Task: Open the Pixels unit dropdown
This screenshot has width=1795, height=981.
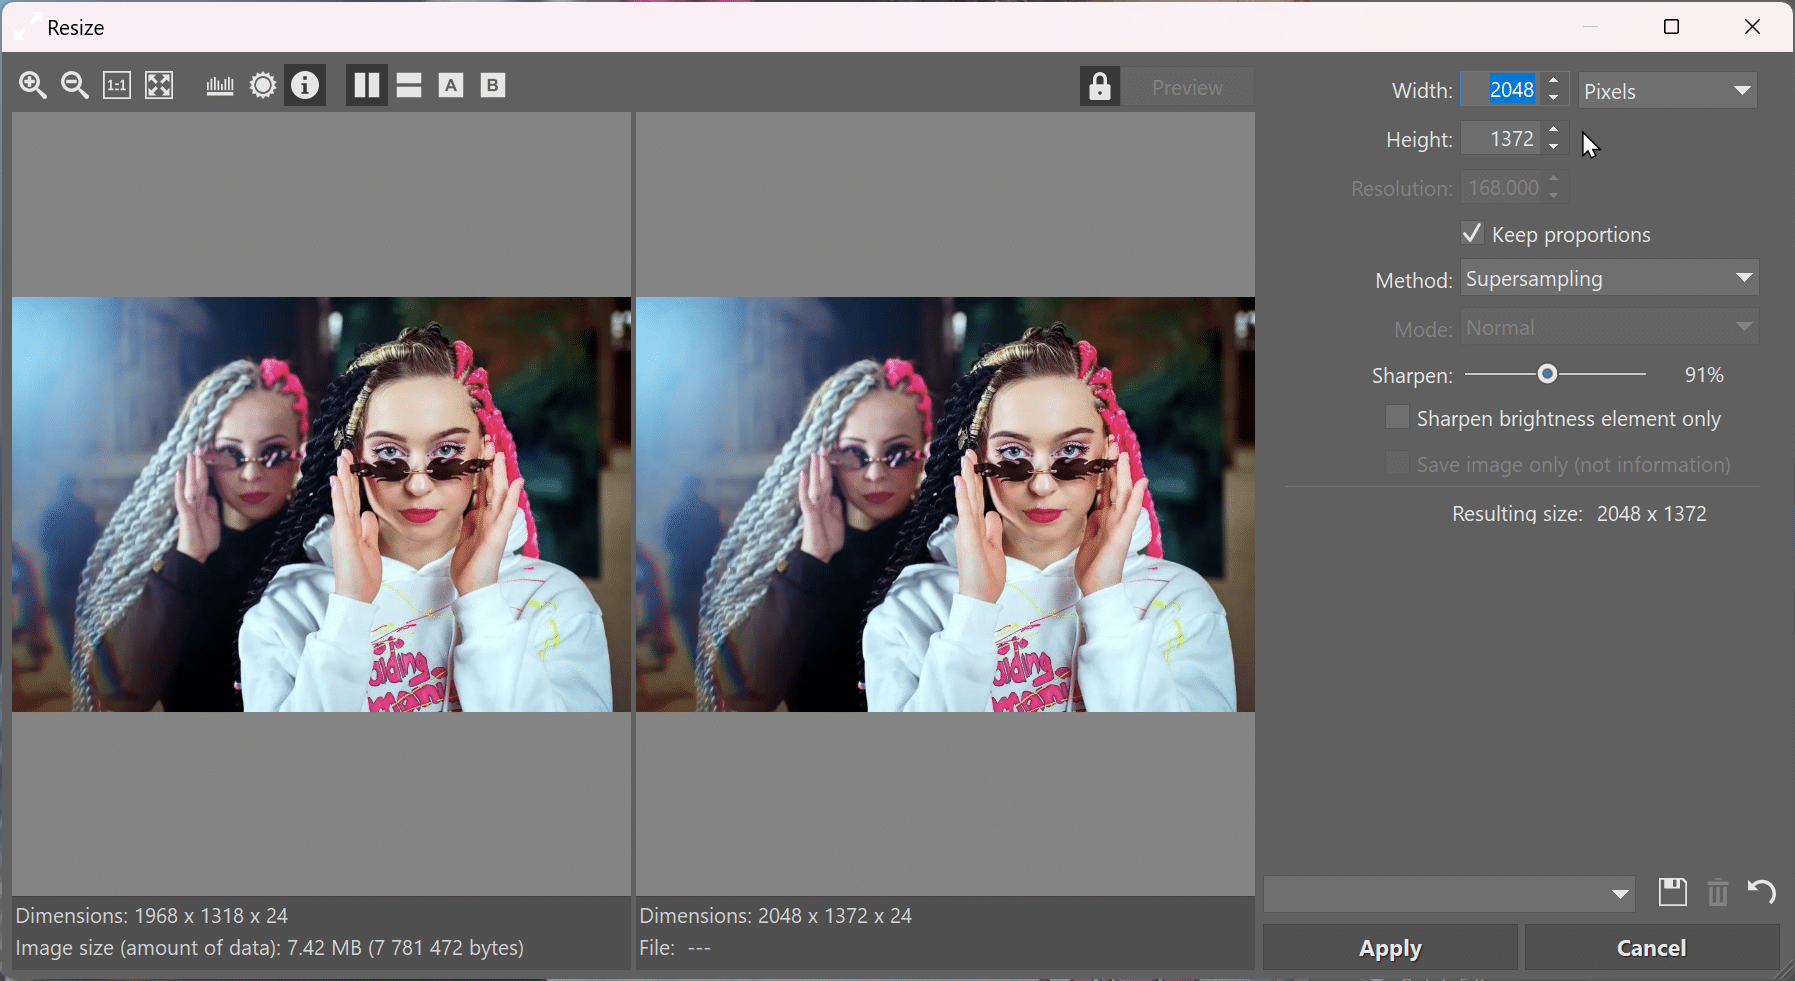Action: pos(1667,91)
